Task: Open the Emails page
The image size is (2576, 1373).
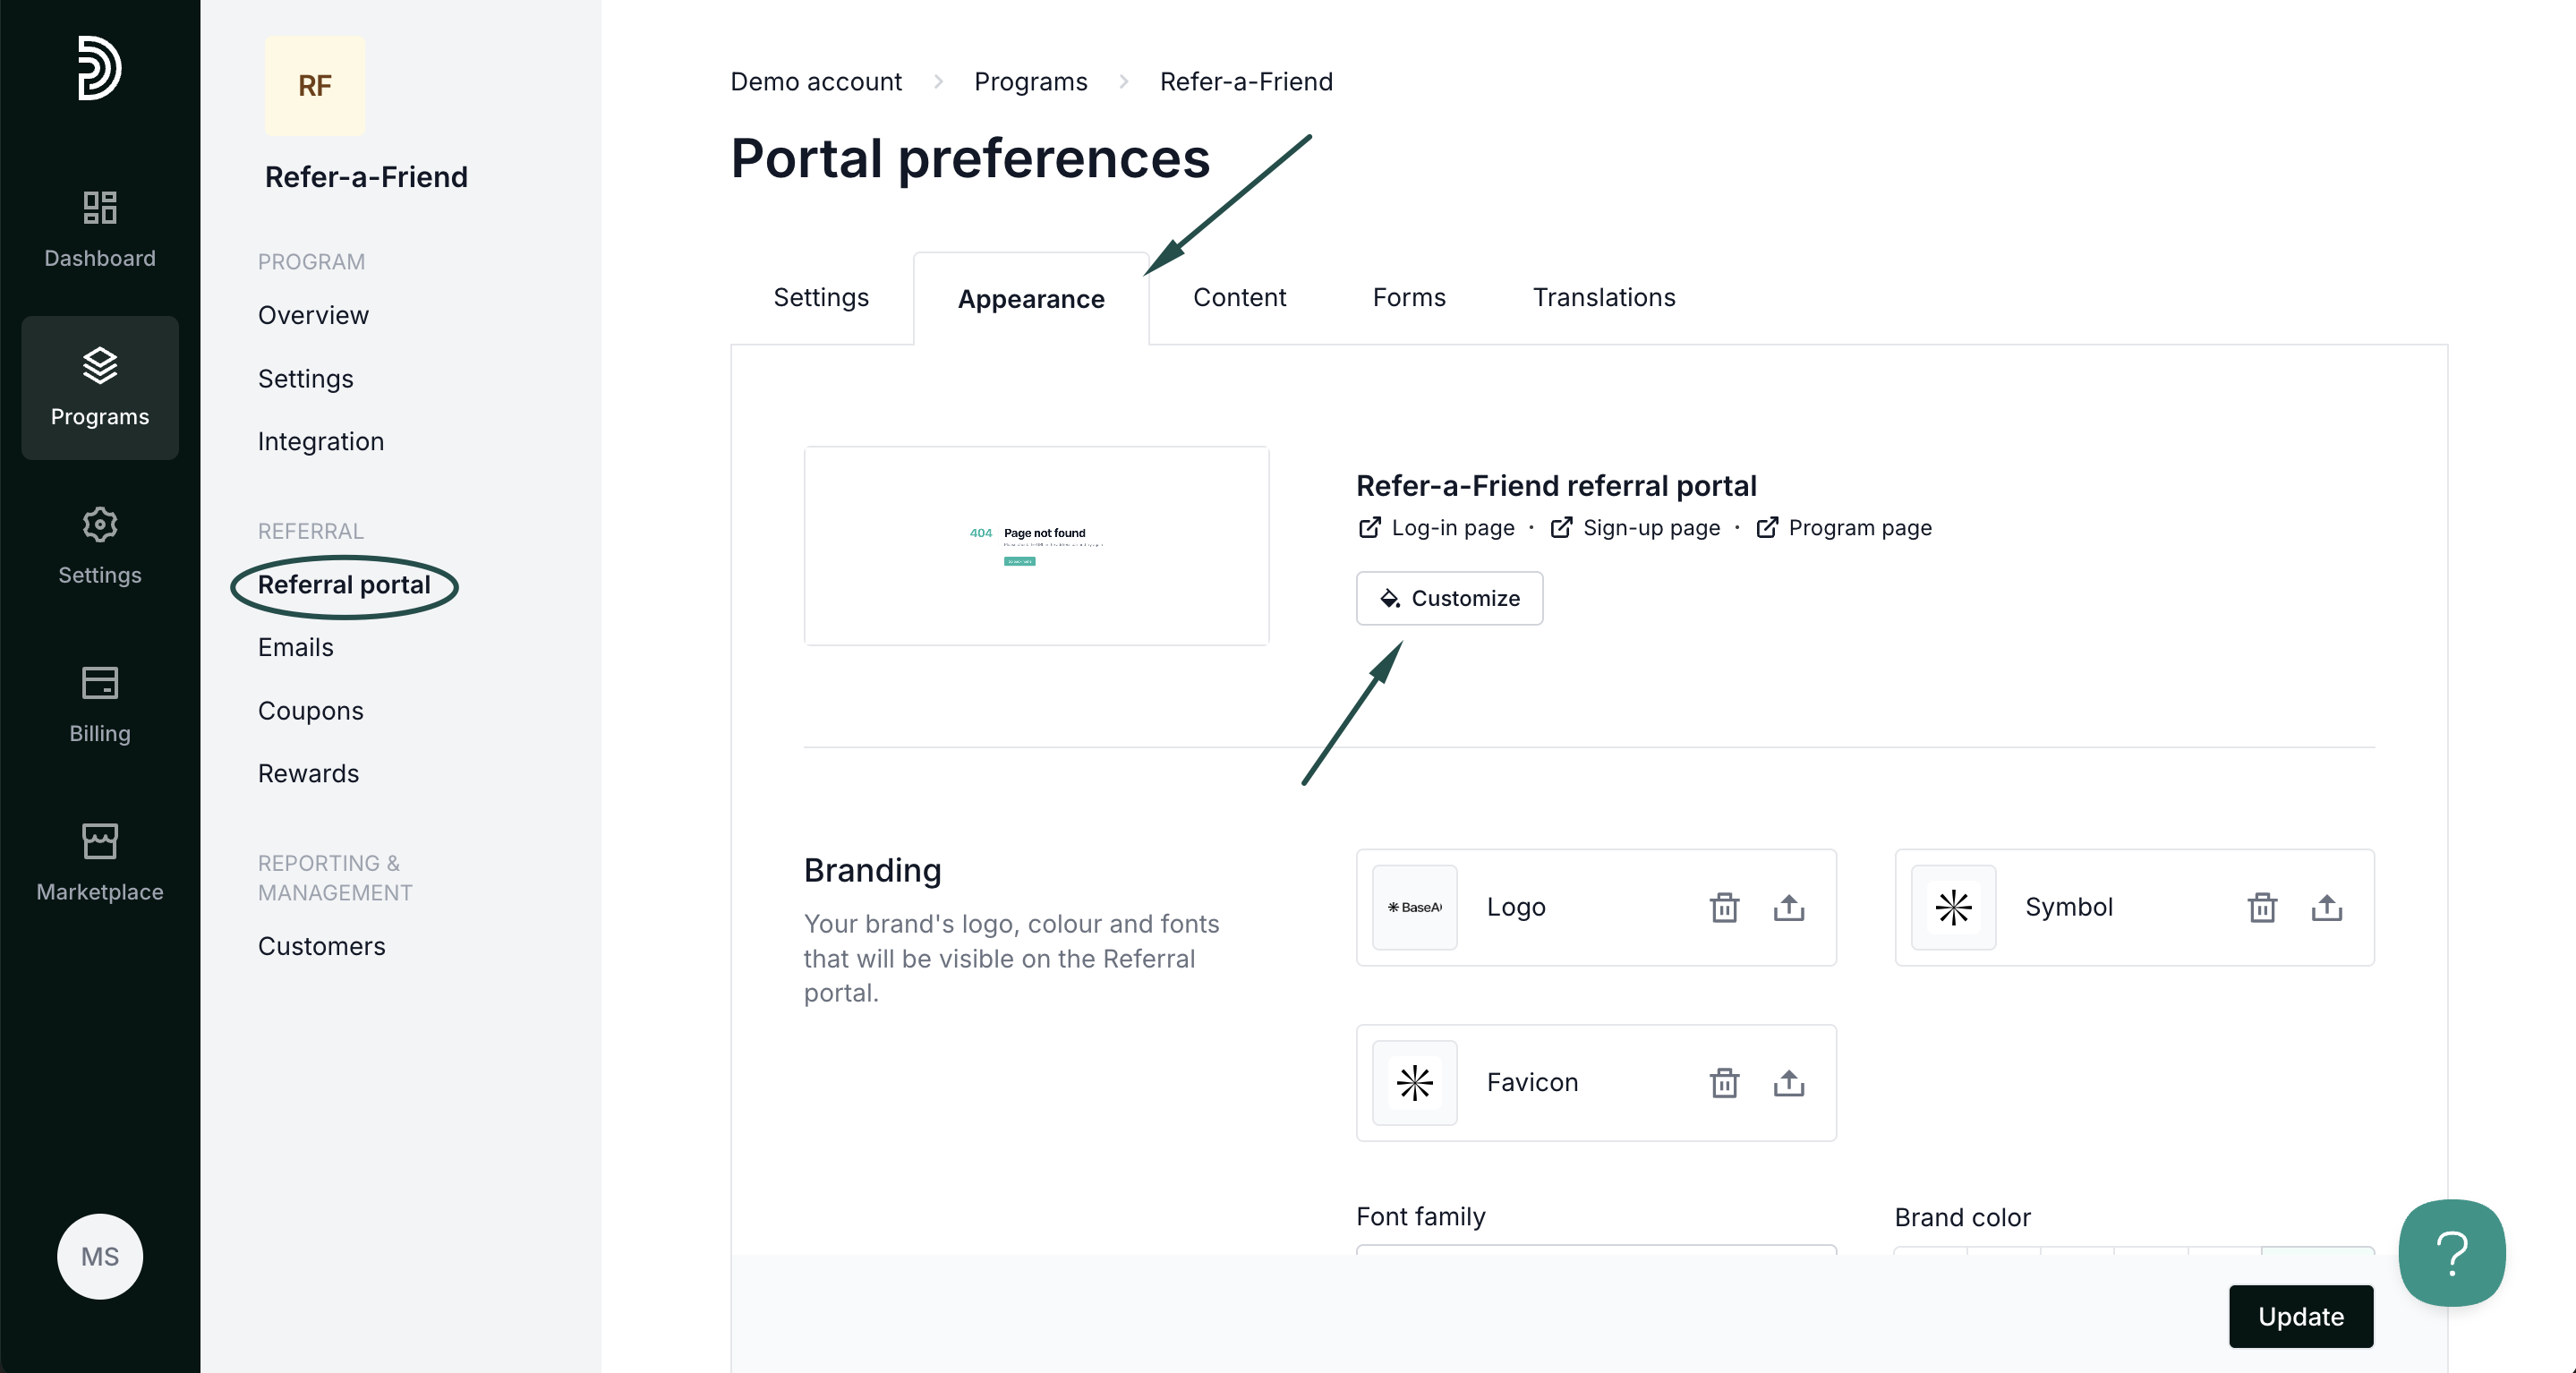Action: 296,647
